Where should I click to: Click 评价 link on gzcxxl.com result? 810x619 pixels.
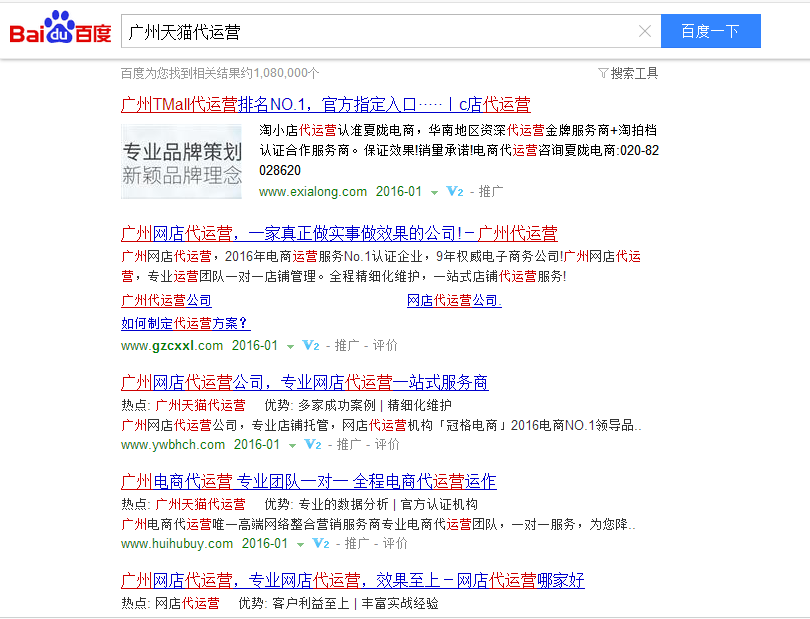tap(385, 346)
